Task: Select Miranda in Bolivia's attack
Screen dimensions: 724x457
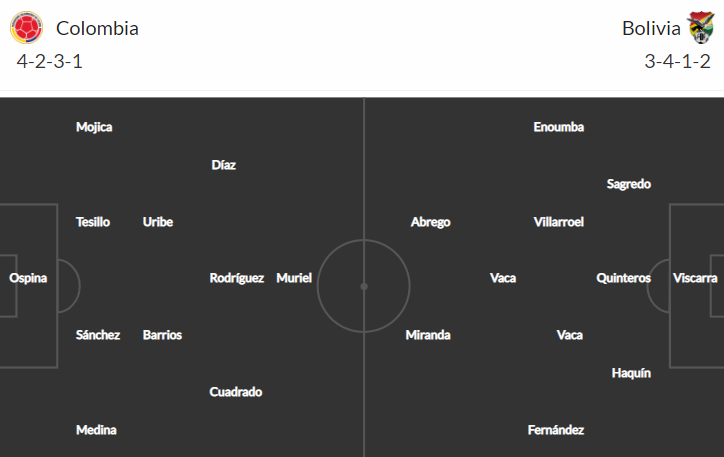Action: (428, 335)
